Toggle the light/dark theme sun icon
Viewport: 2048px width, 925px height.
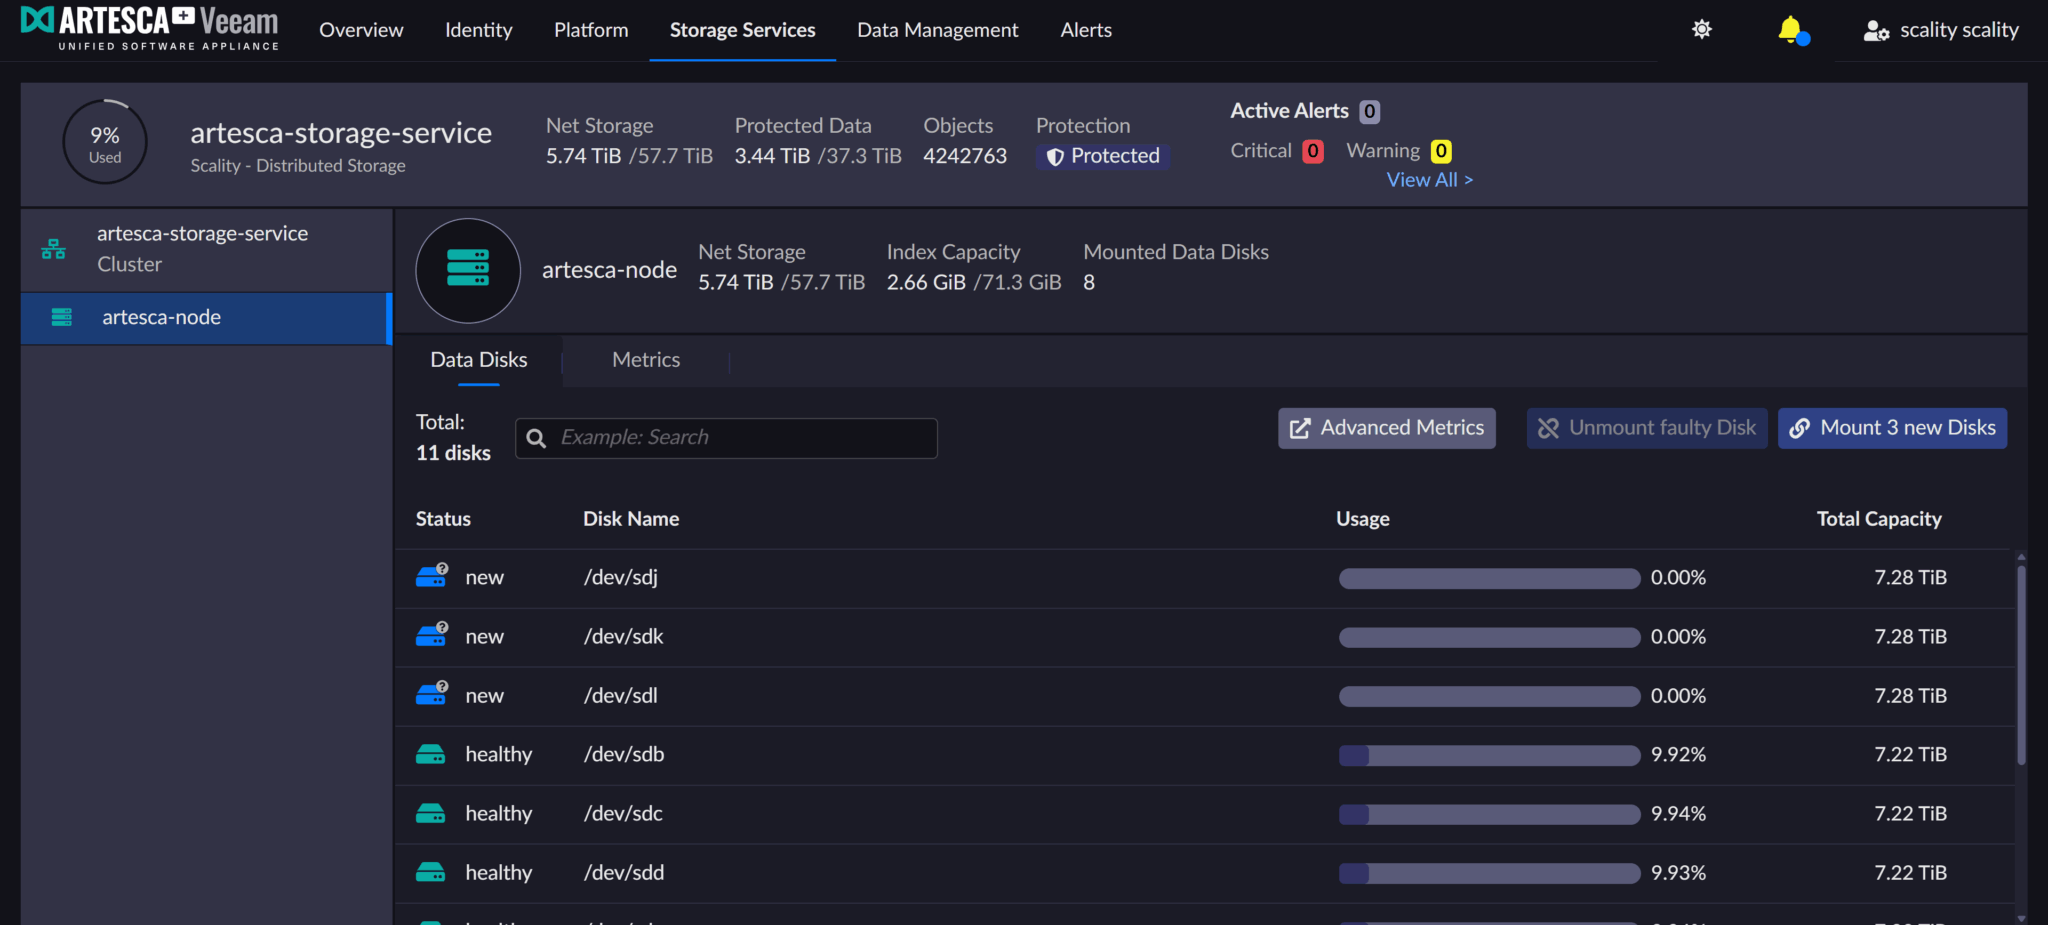pyautogui.click(x=1701, y=30)
